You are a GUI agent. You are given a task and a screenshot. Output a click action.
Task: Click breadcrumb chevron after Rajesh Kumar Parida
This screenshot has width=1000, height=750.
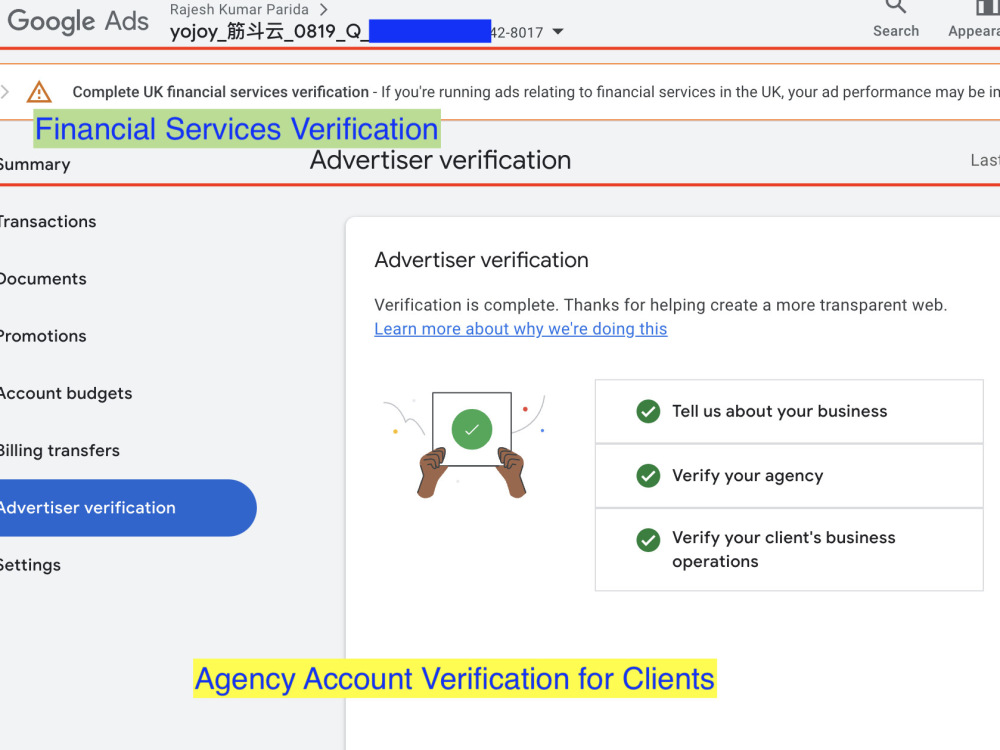pyautogui.click(x=324, y=10)
